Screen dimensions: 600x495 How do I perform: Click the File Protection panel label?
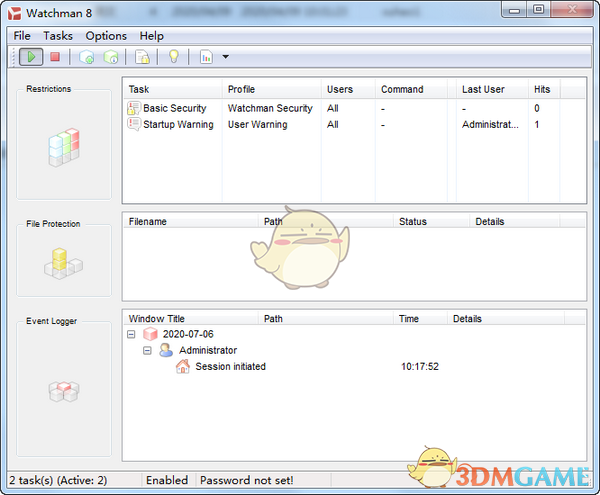point(53,224)
